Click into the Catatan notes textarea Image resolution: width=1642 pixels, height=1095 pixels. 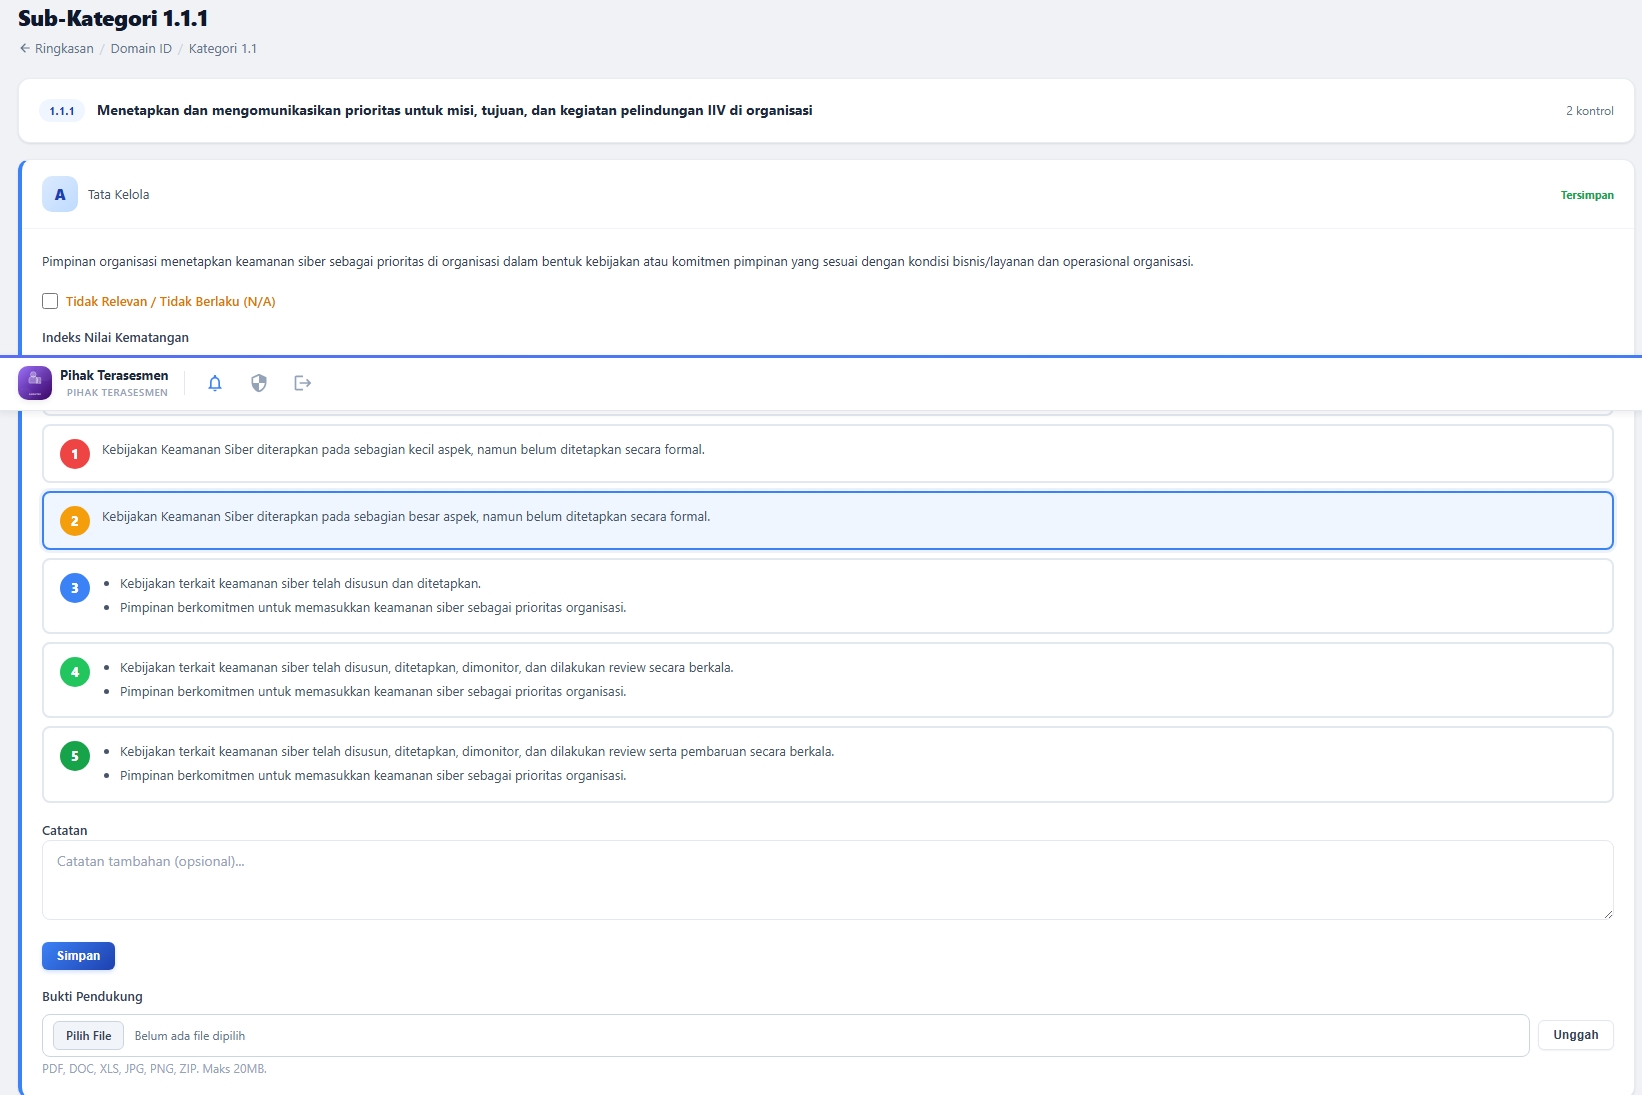coord(827,880)
